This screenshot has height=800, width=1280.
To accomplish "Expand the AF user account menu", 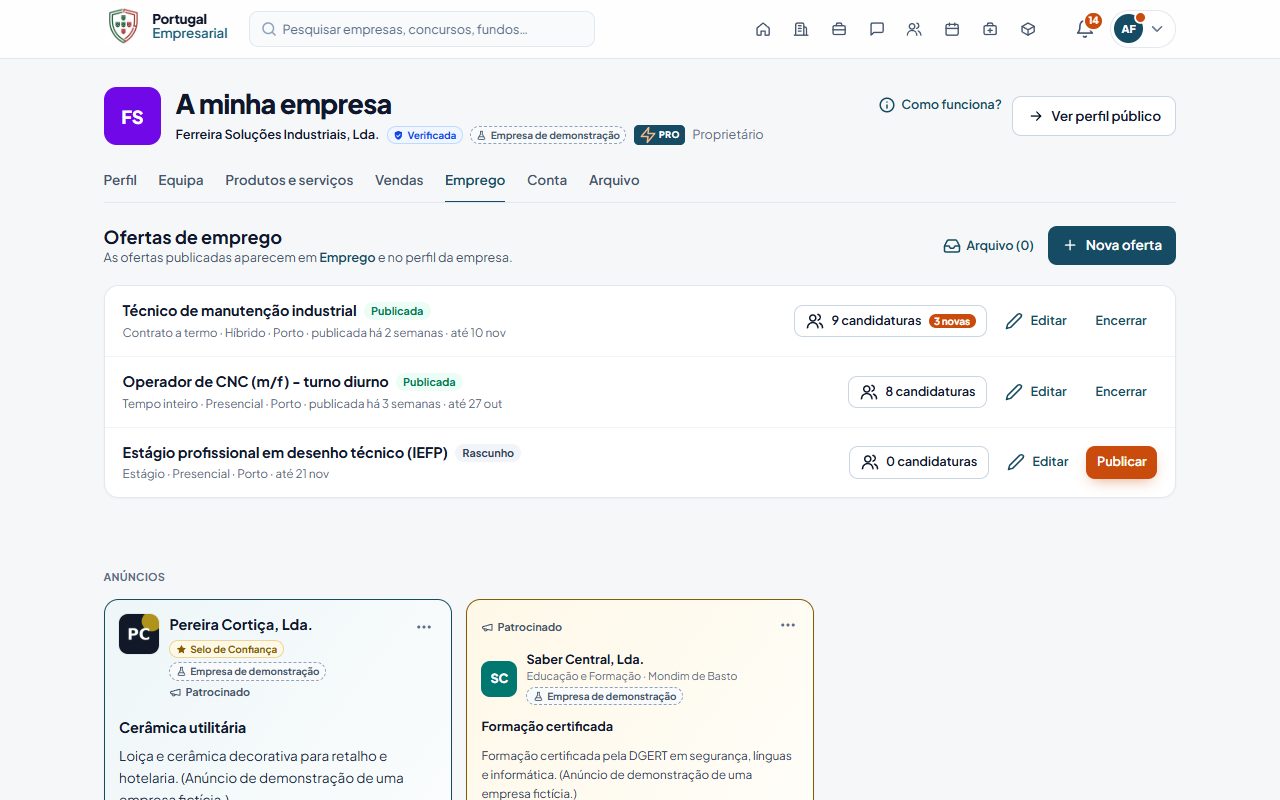I will click(x=1143, y=29).
